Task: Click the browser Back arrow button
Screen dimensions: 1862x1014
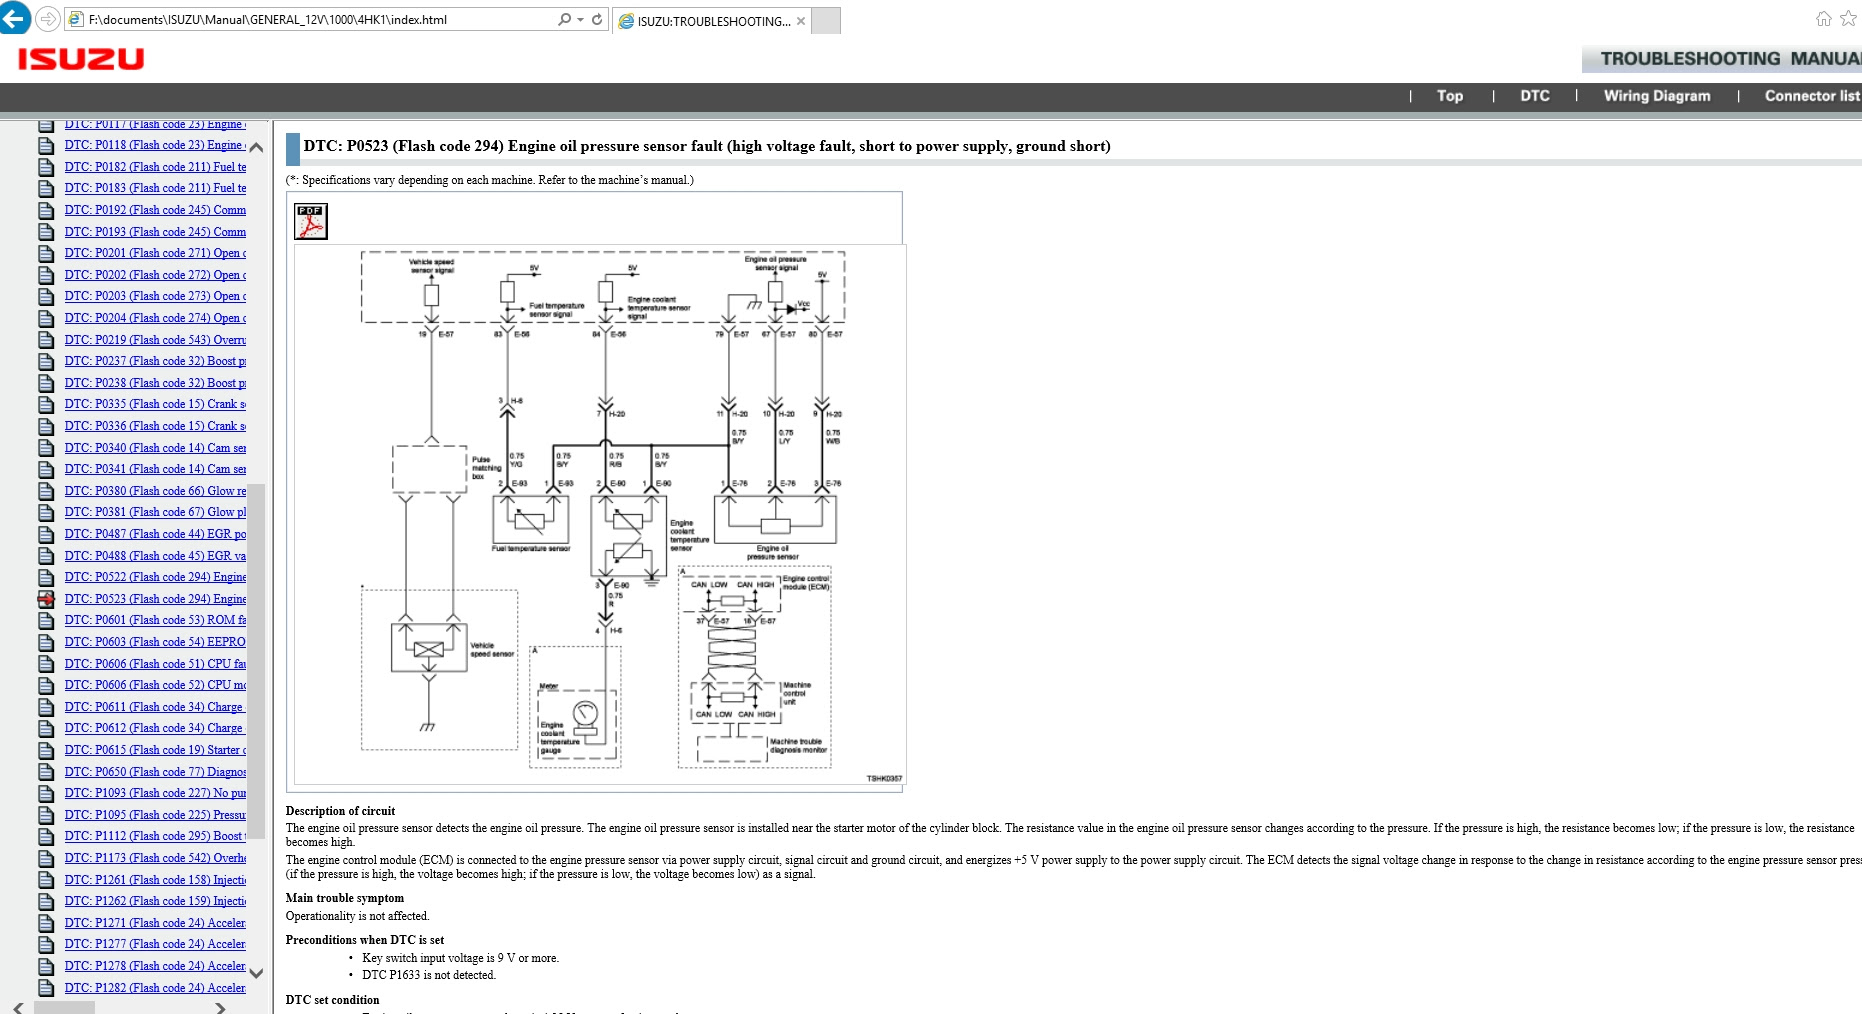Action: coord(15,19)
